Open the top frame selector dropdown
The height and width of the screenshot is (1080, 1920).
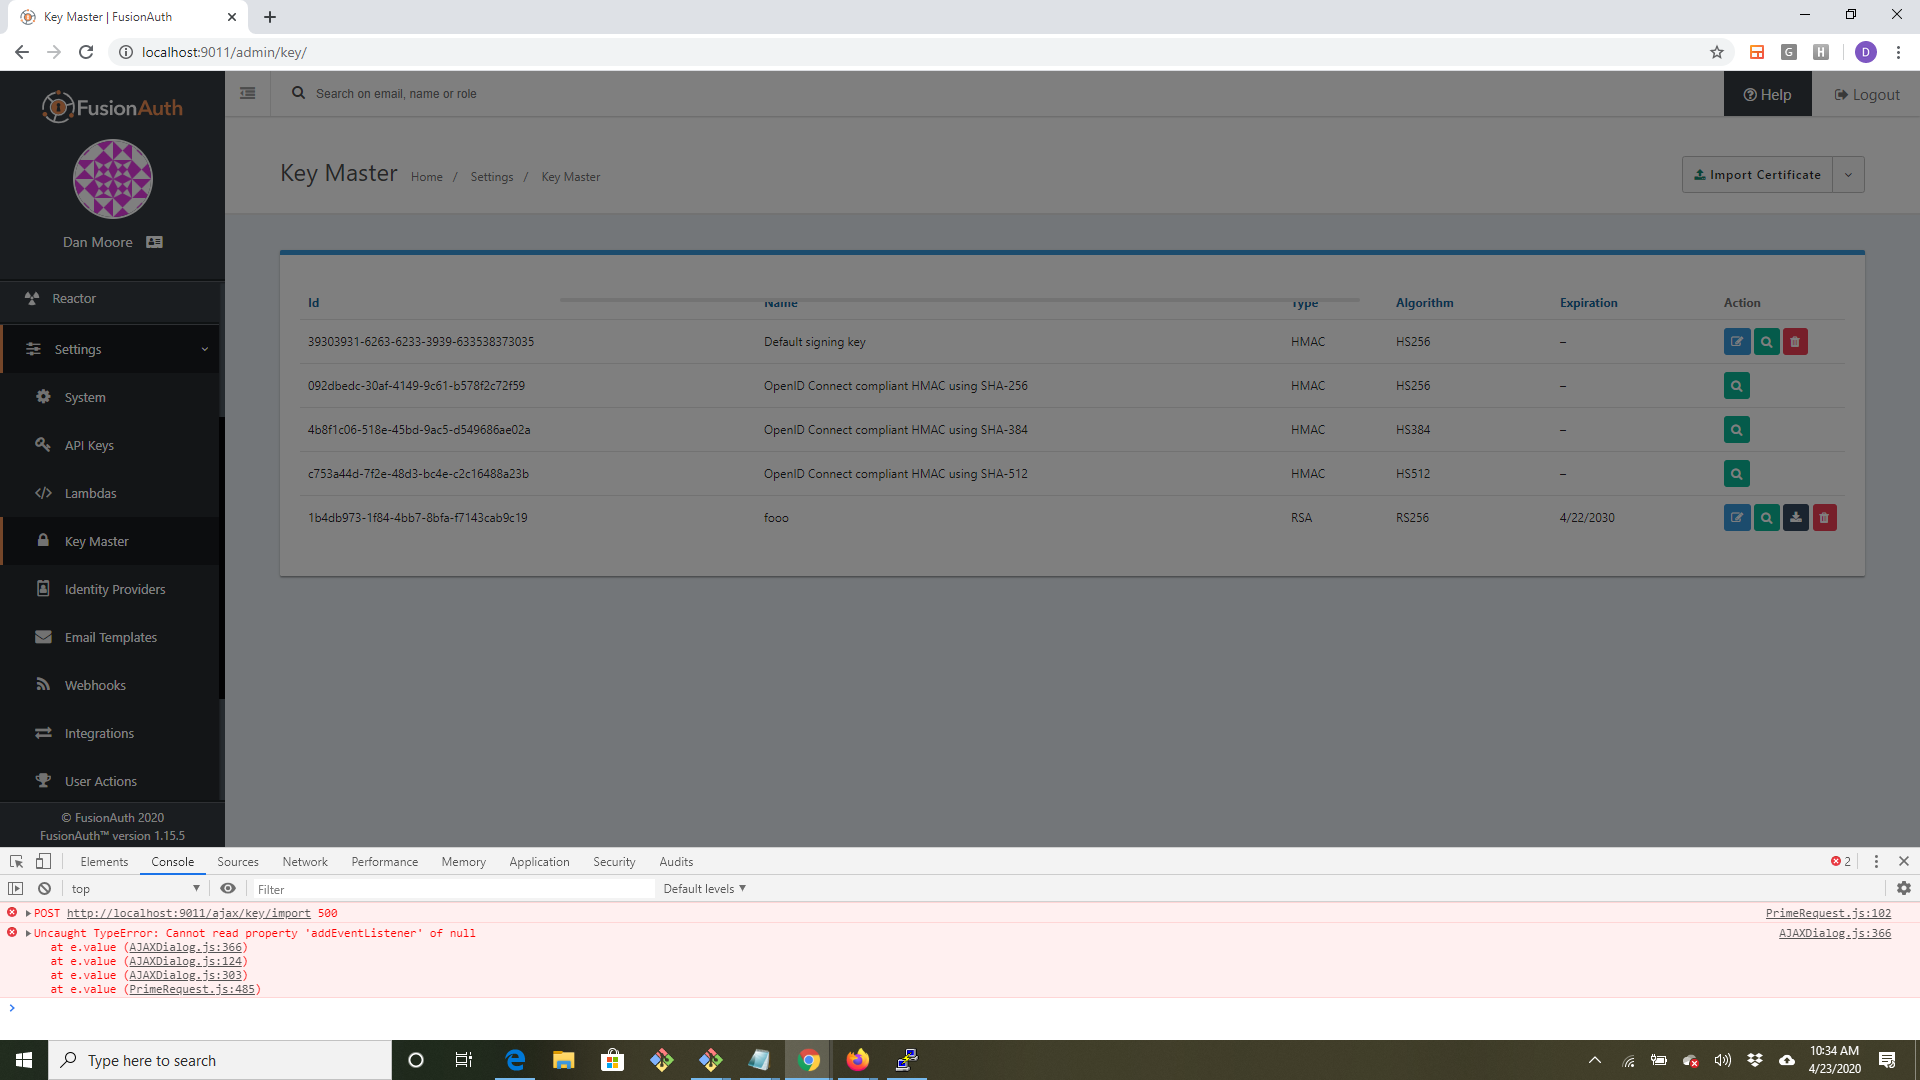(135, 888)
